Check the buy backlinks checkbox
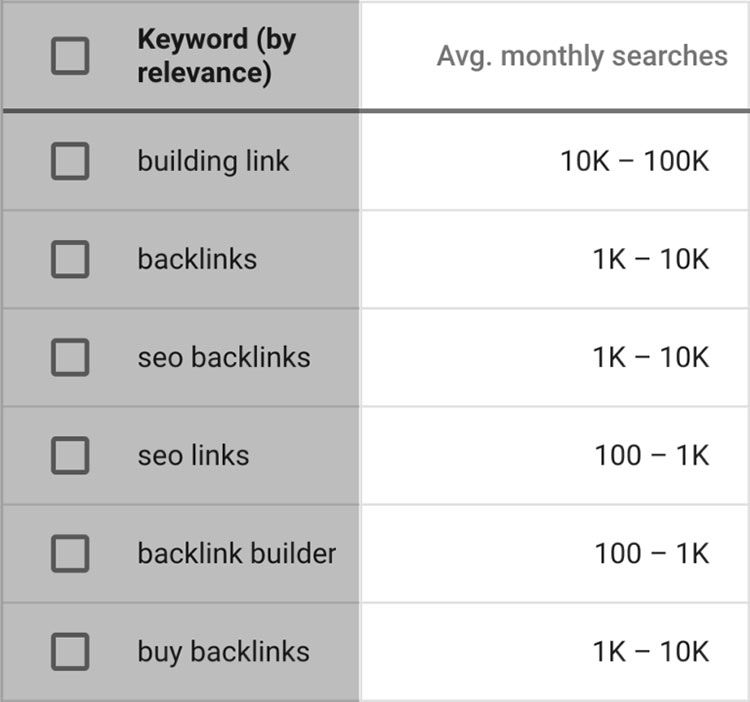The height and width of the screenshot is (702, 750). pyautogui.click(x=70, y=651)
